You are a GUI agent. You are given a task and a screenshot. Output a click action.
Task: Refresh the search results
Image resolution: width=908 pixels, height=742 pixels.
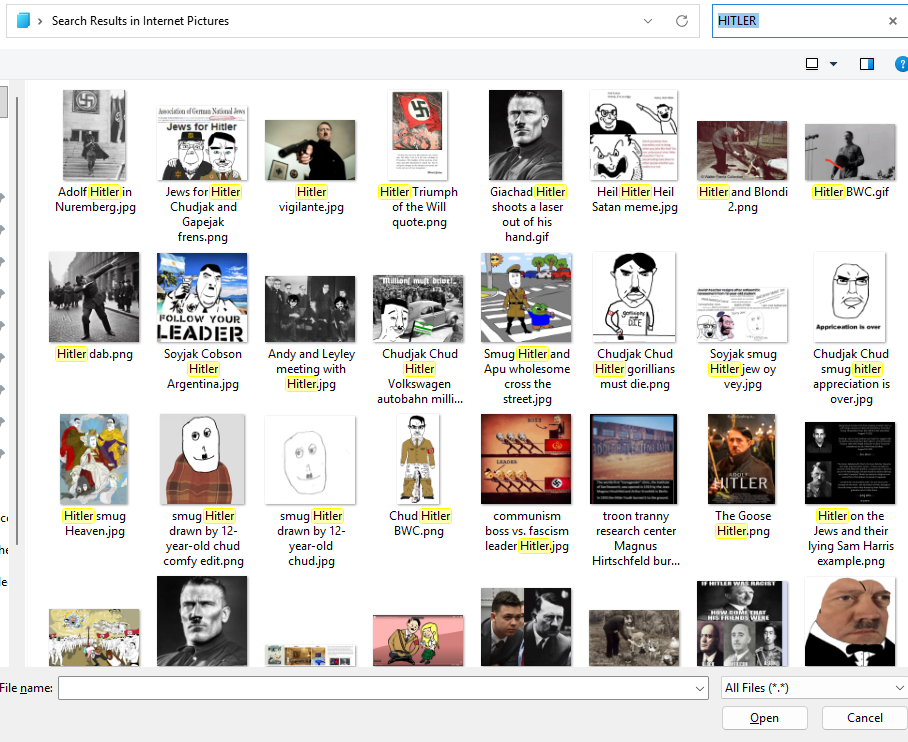click(682, 21)
